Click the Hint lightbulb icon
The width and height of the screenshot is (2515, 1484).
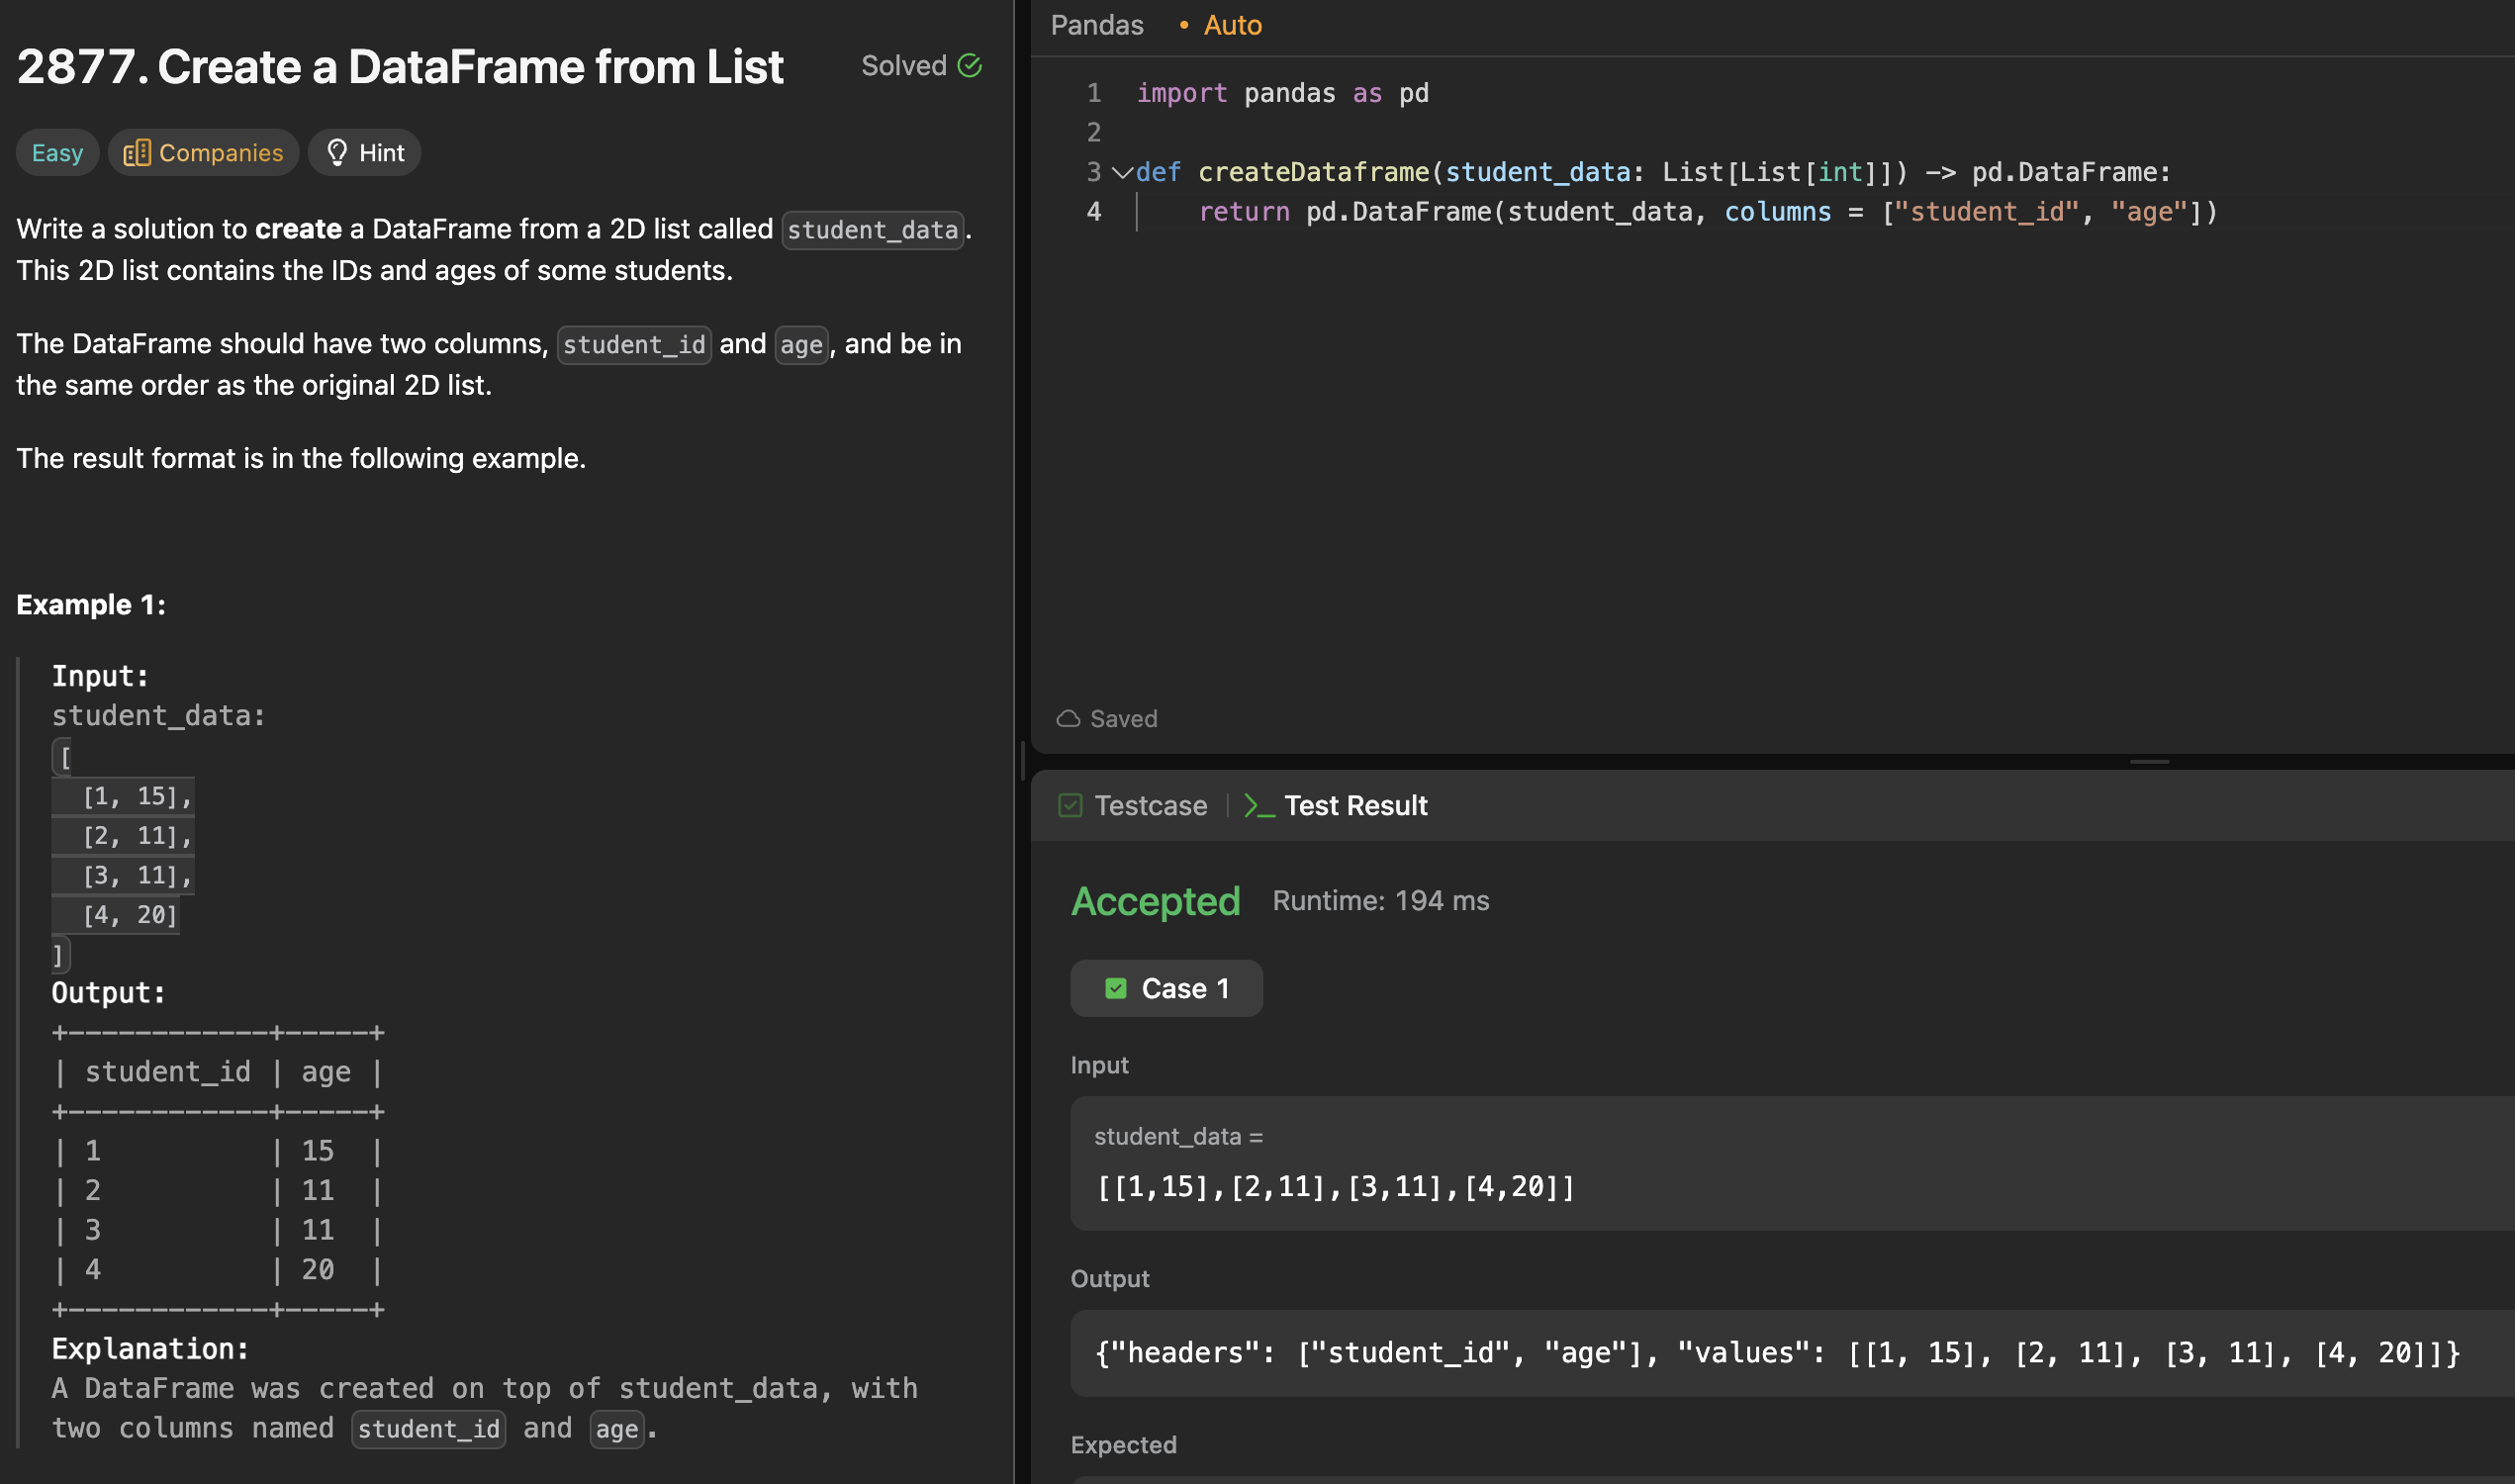(337, 153)
